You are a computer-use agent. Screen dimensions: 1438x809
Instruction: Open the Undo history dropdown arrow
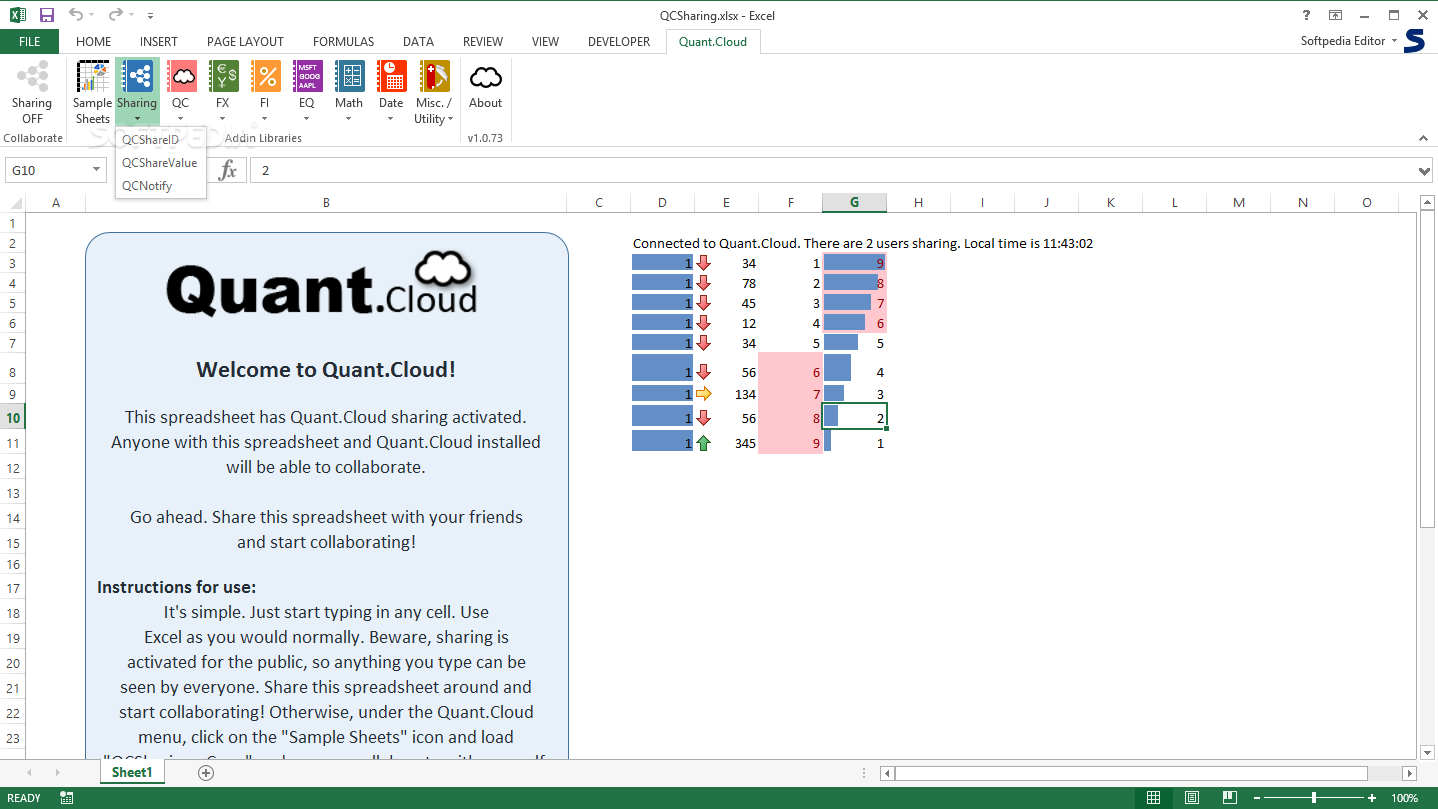click(x=92, y=16)
